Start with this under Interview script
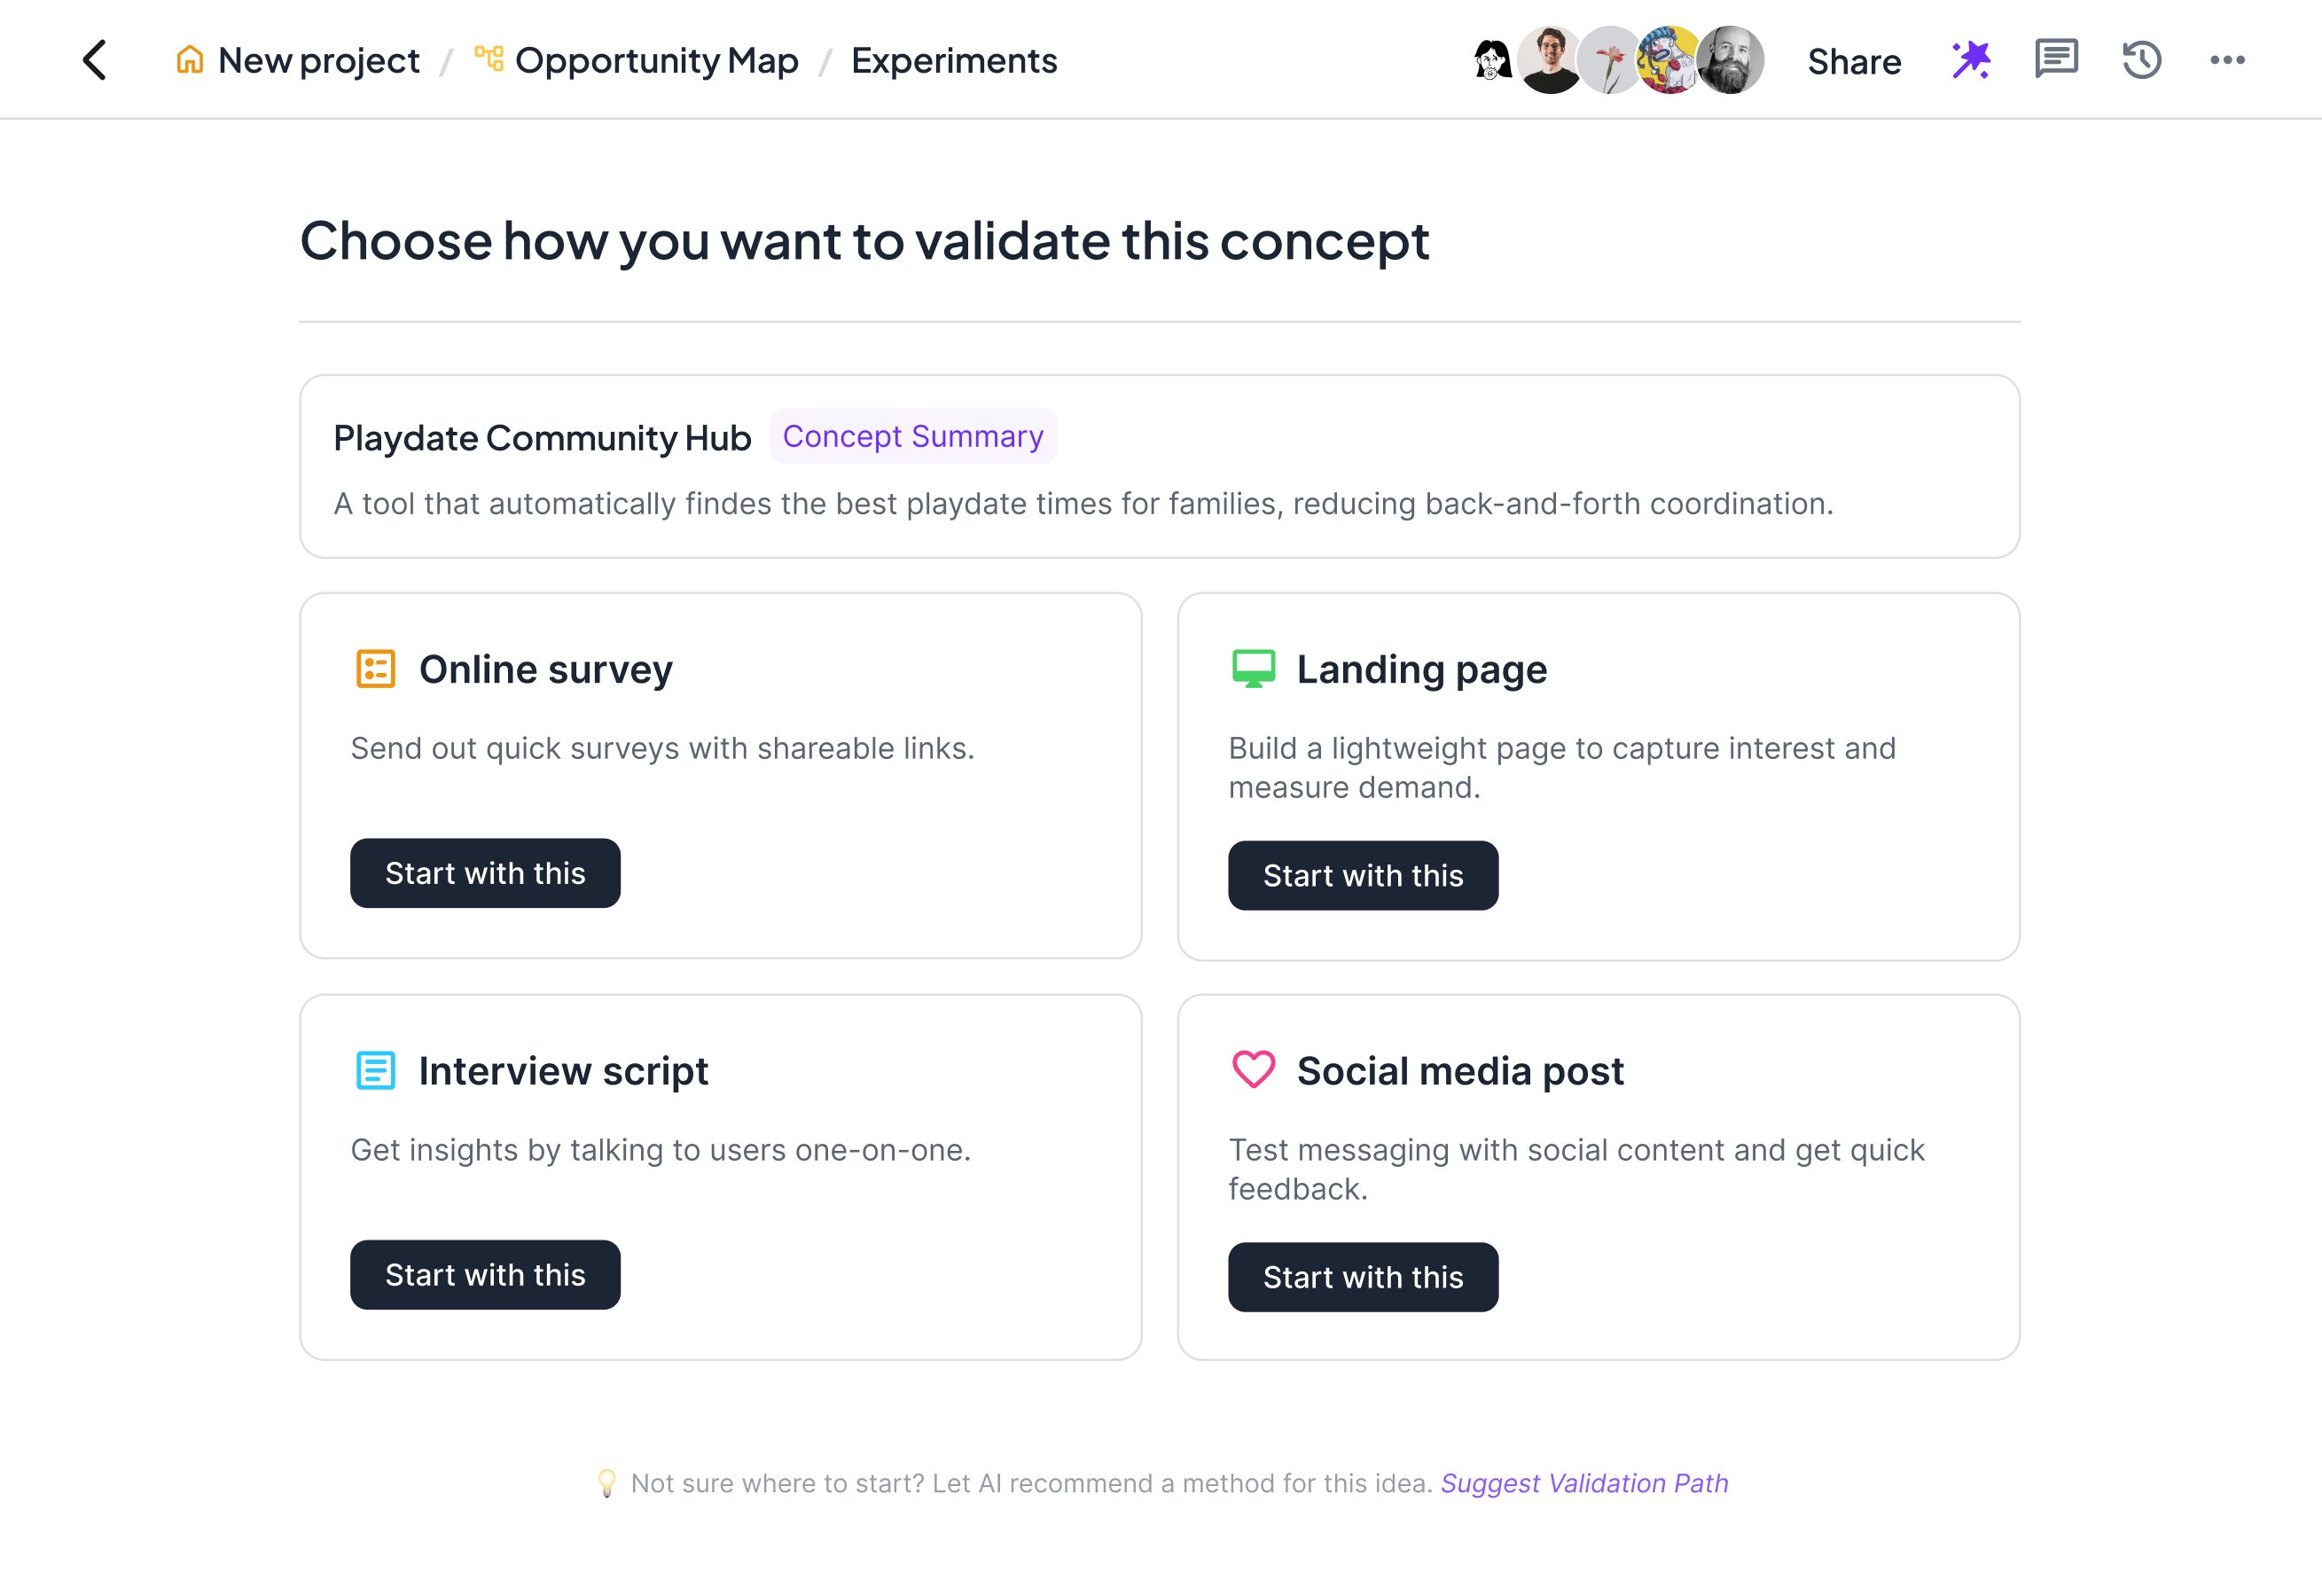Image resolution: width=2322 pixels, height=1596 pixels. pos(485,1275)
